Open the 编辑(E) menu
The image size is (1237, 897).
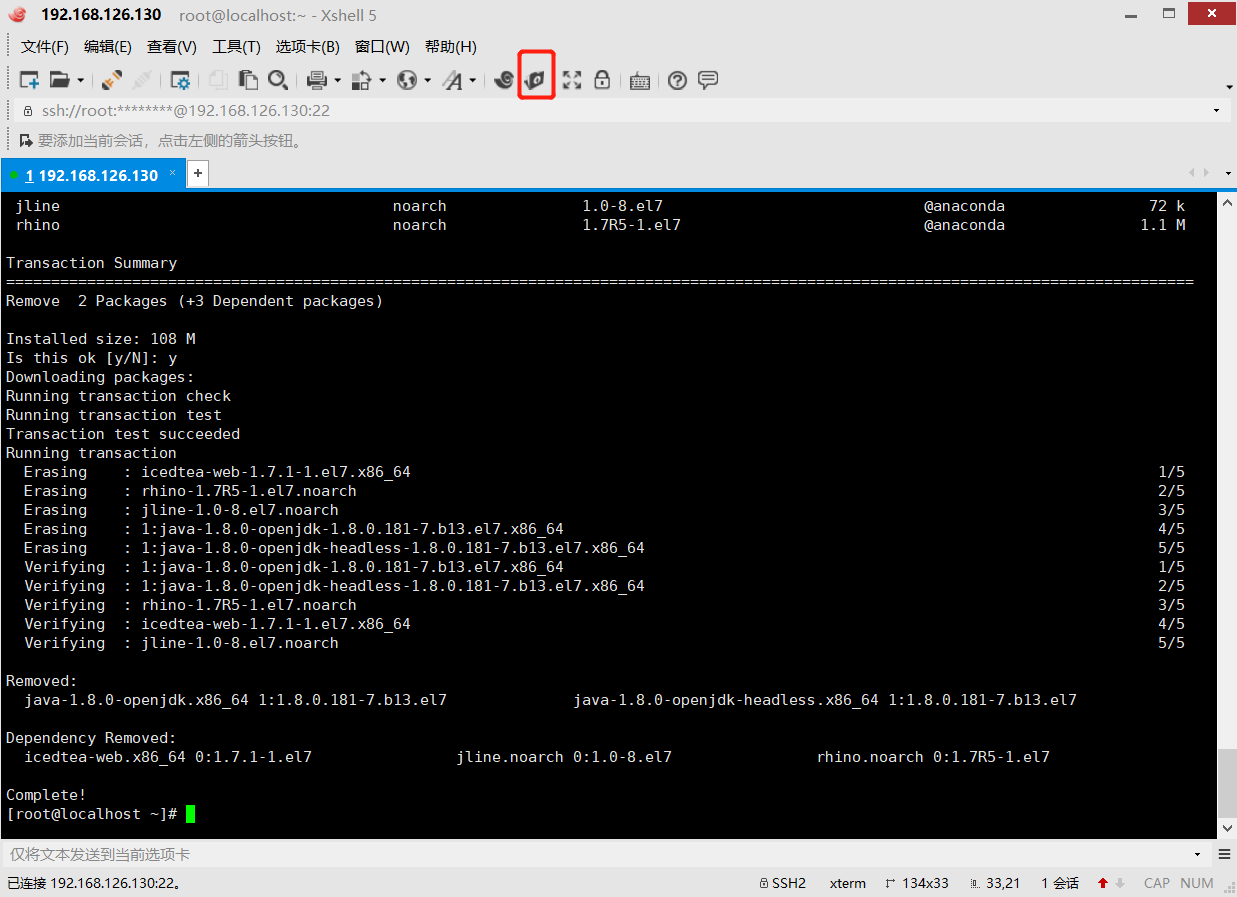tap(108, 47)
